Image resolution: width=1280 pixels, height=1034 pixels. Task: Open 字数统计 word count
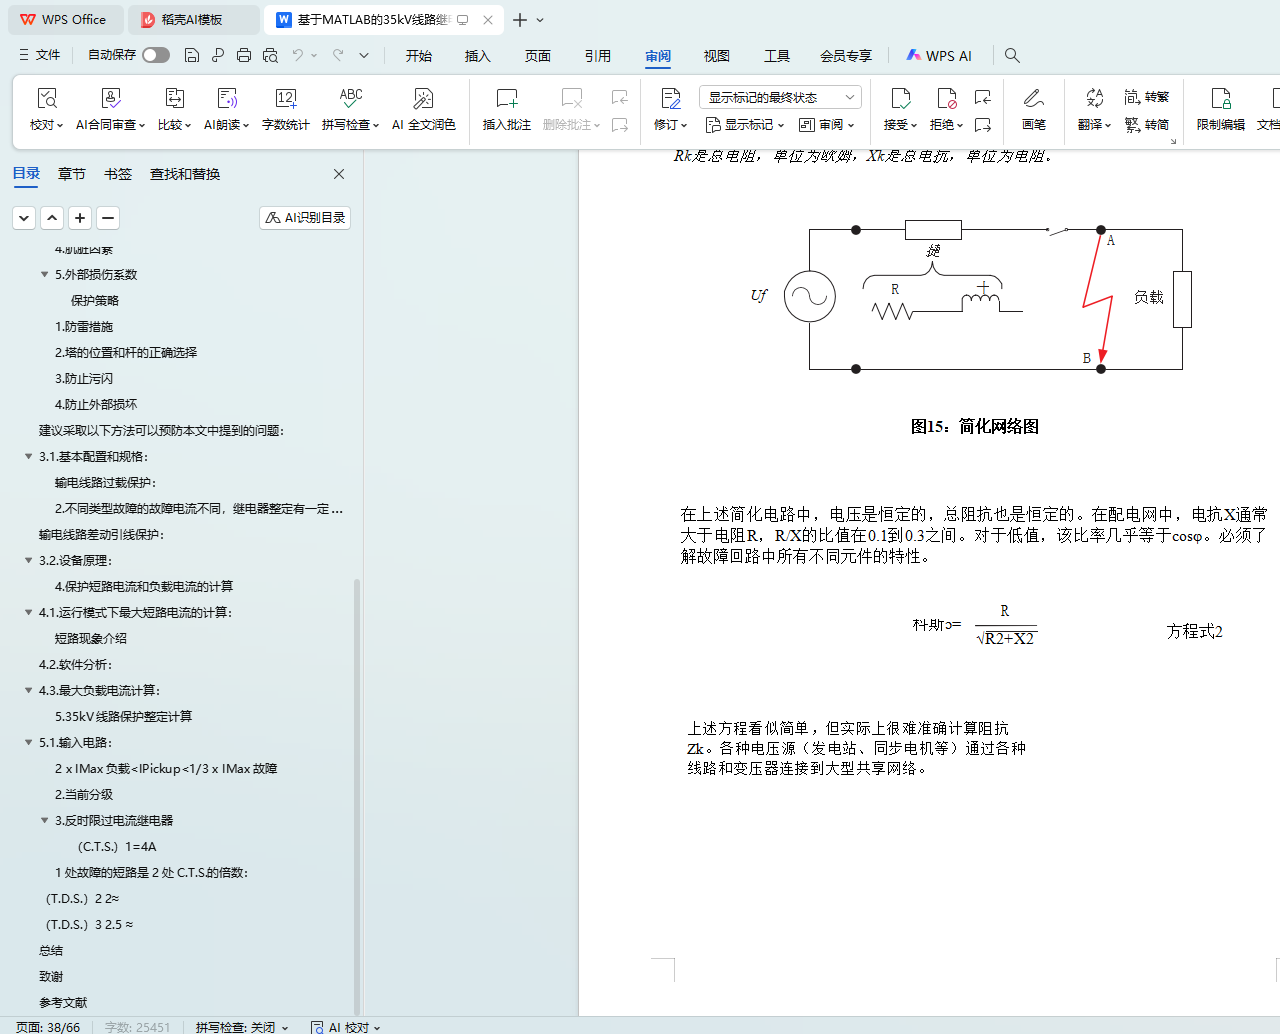(286, 110)
